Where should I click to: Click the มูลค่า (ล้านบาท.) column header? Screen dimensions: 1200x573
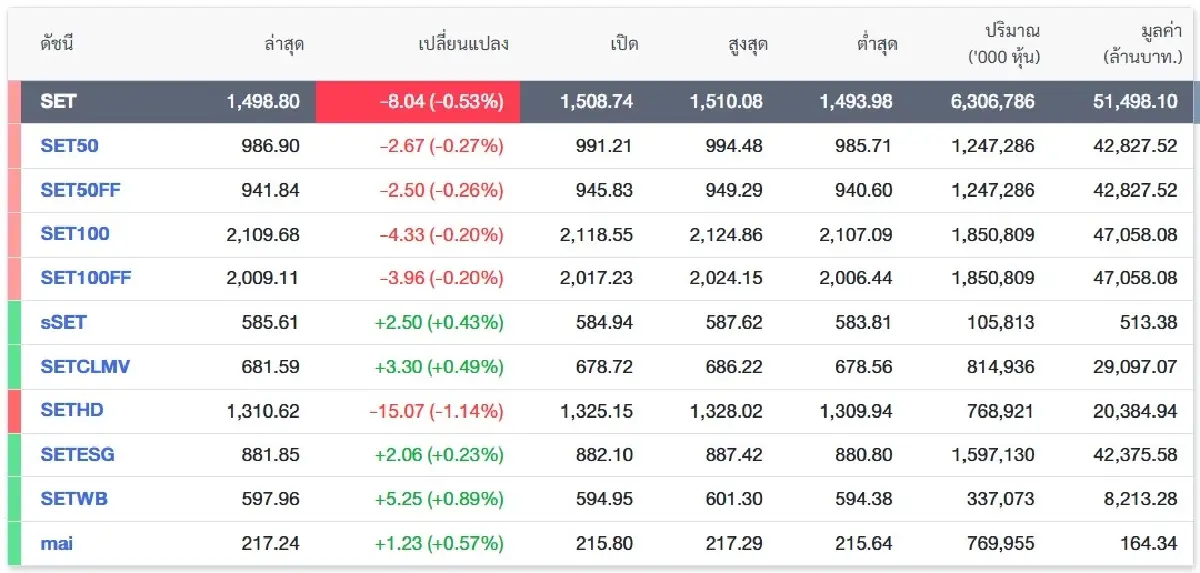(x=1141, y=45)
